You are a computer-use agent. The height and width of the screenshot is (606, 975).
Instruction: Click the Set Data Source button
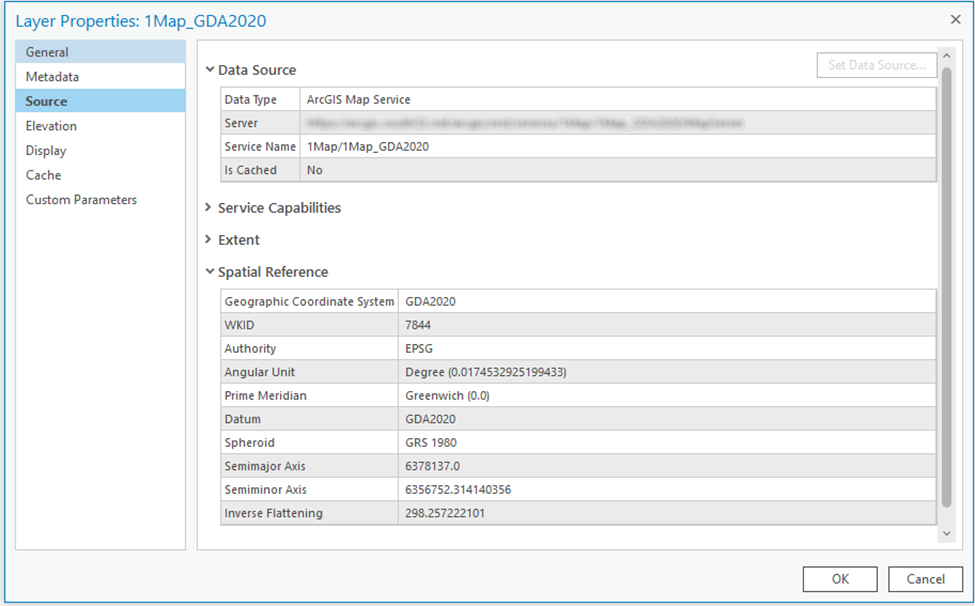pyautogui.click(x=877, y=65)
